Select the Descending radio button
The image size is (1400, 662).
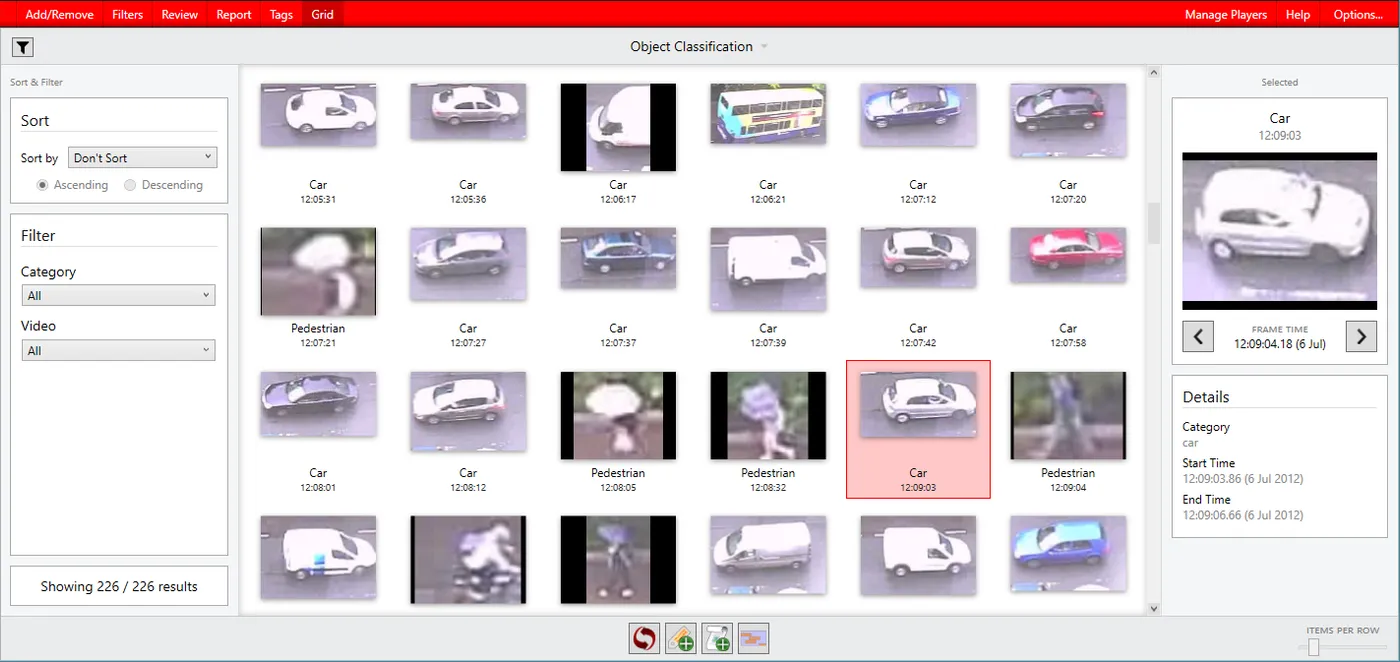click(130, 185)
